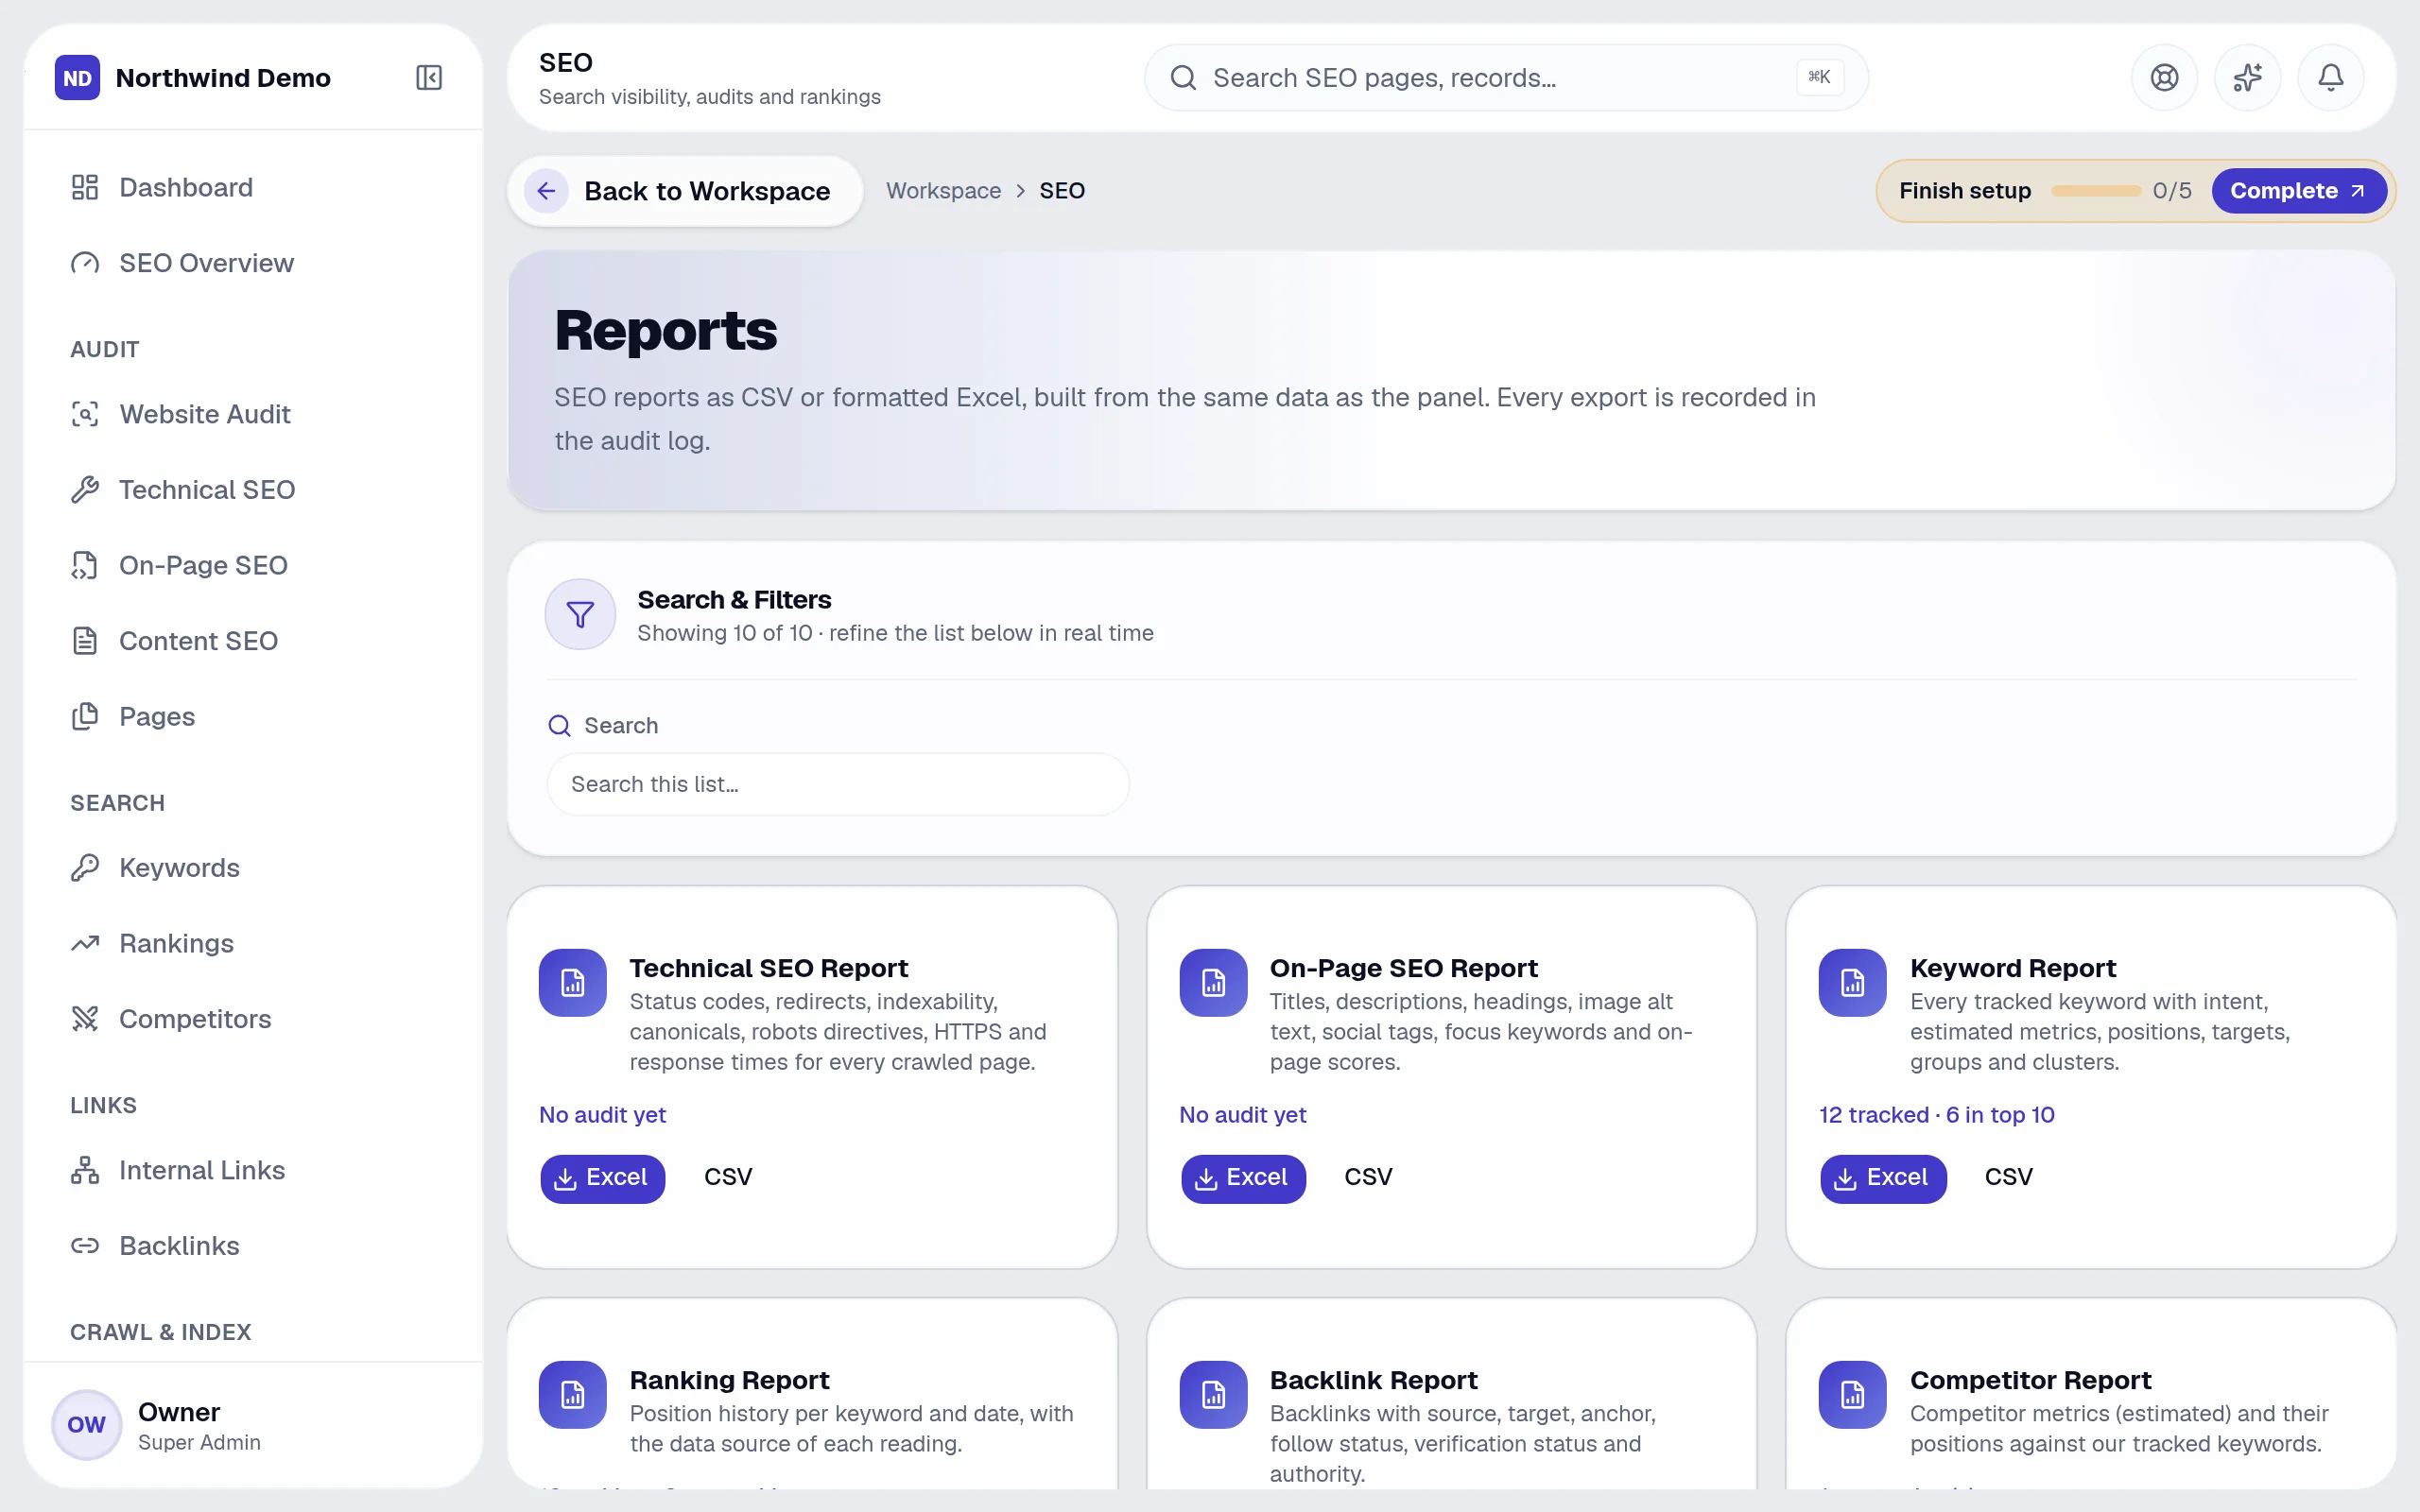Download Keyword Report as CSV
Viewport: 2420px width, 1512px height.
2008,1178
